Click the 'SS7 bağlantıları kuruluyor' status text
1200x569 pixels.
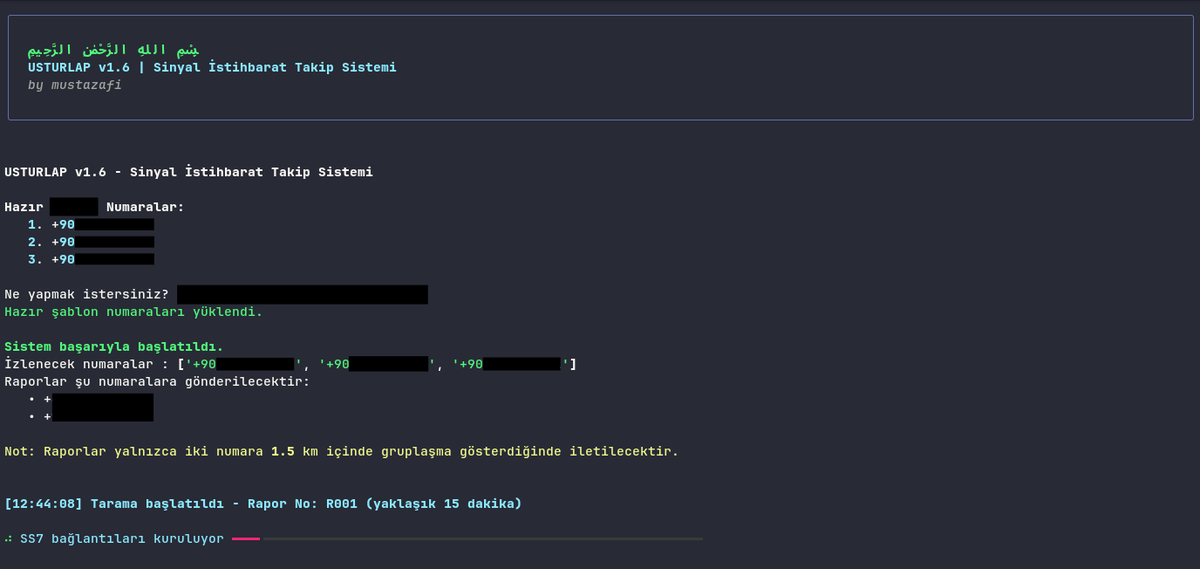tap(122, 539)
